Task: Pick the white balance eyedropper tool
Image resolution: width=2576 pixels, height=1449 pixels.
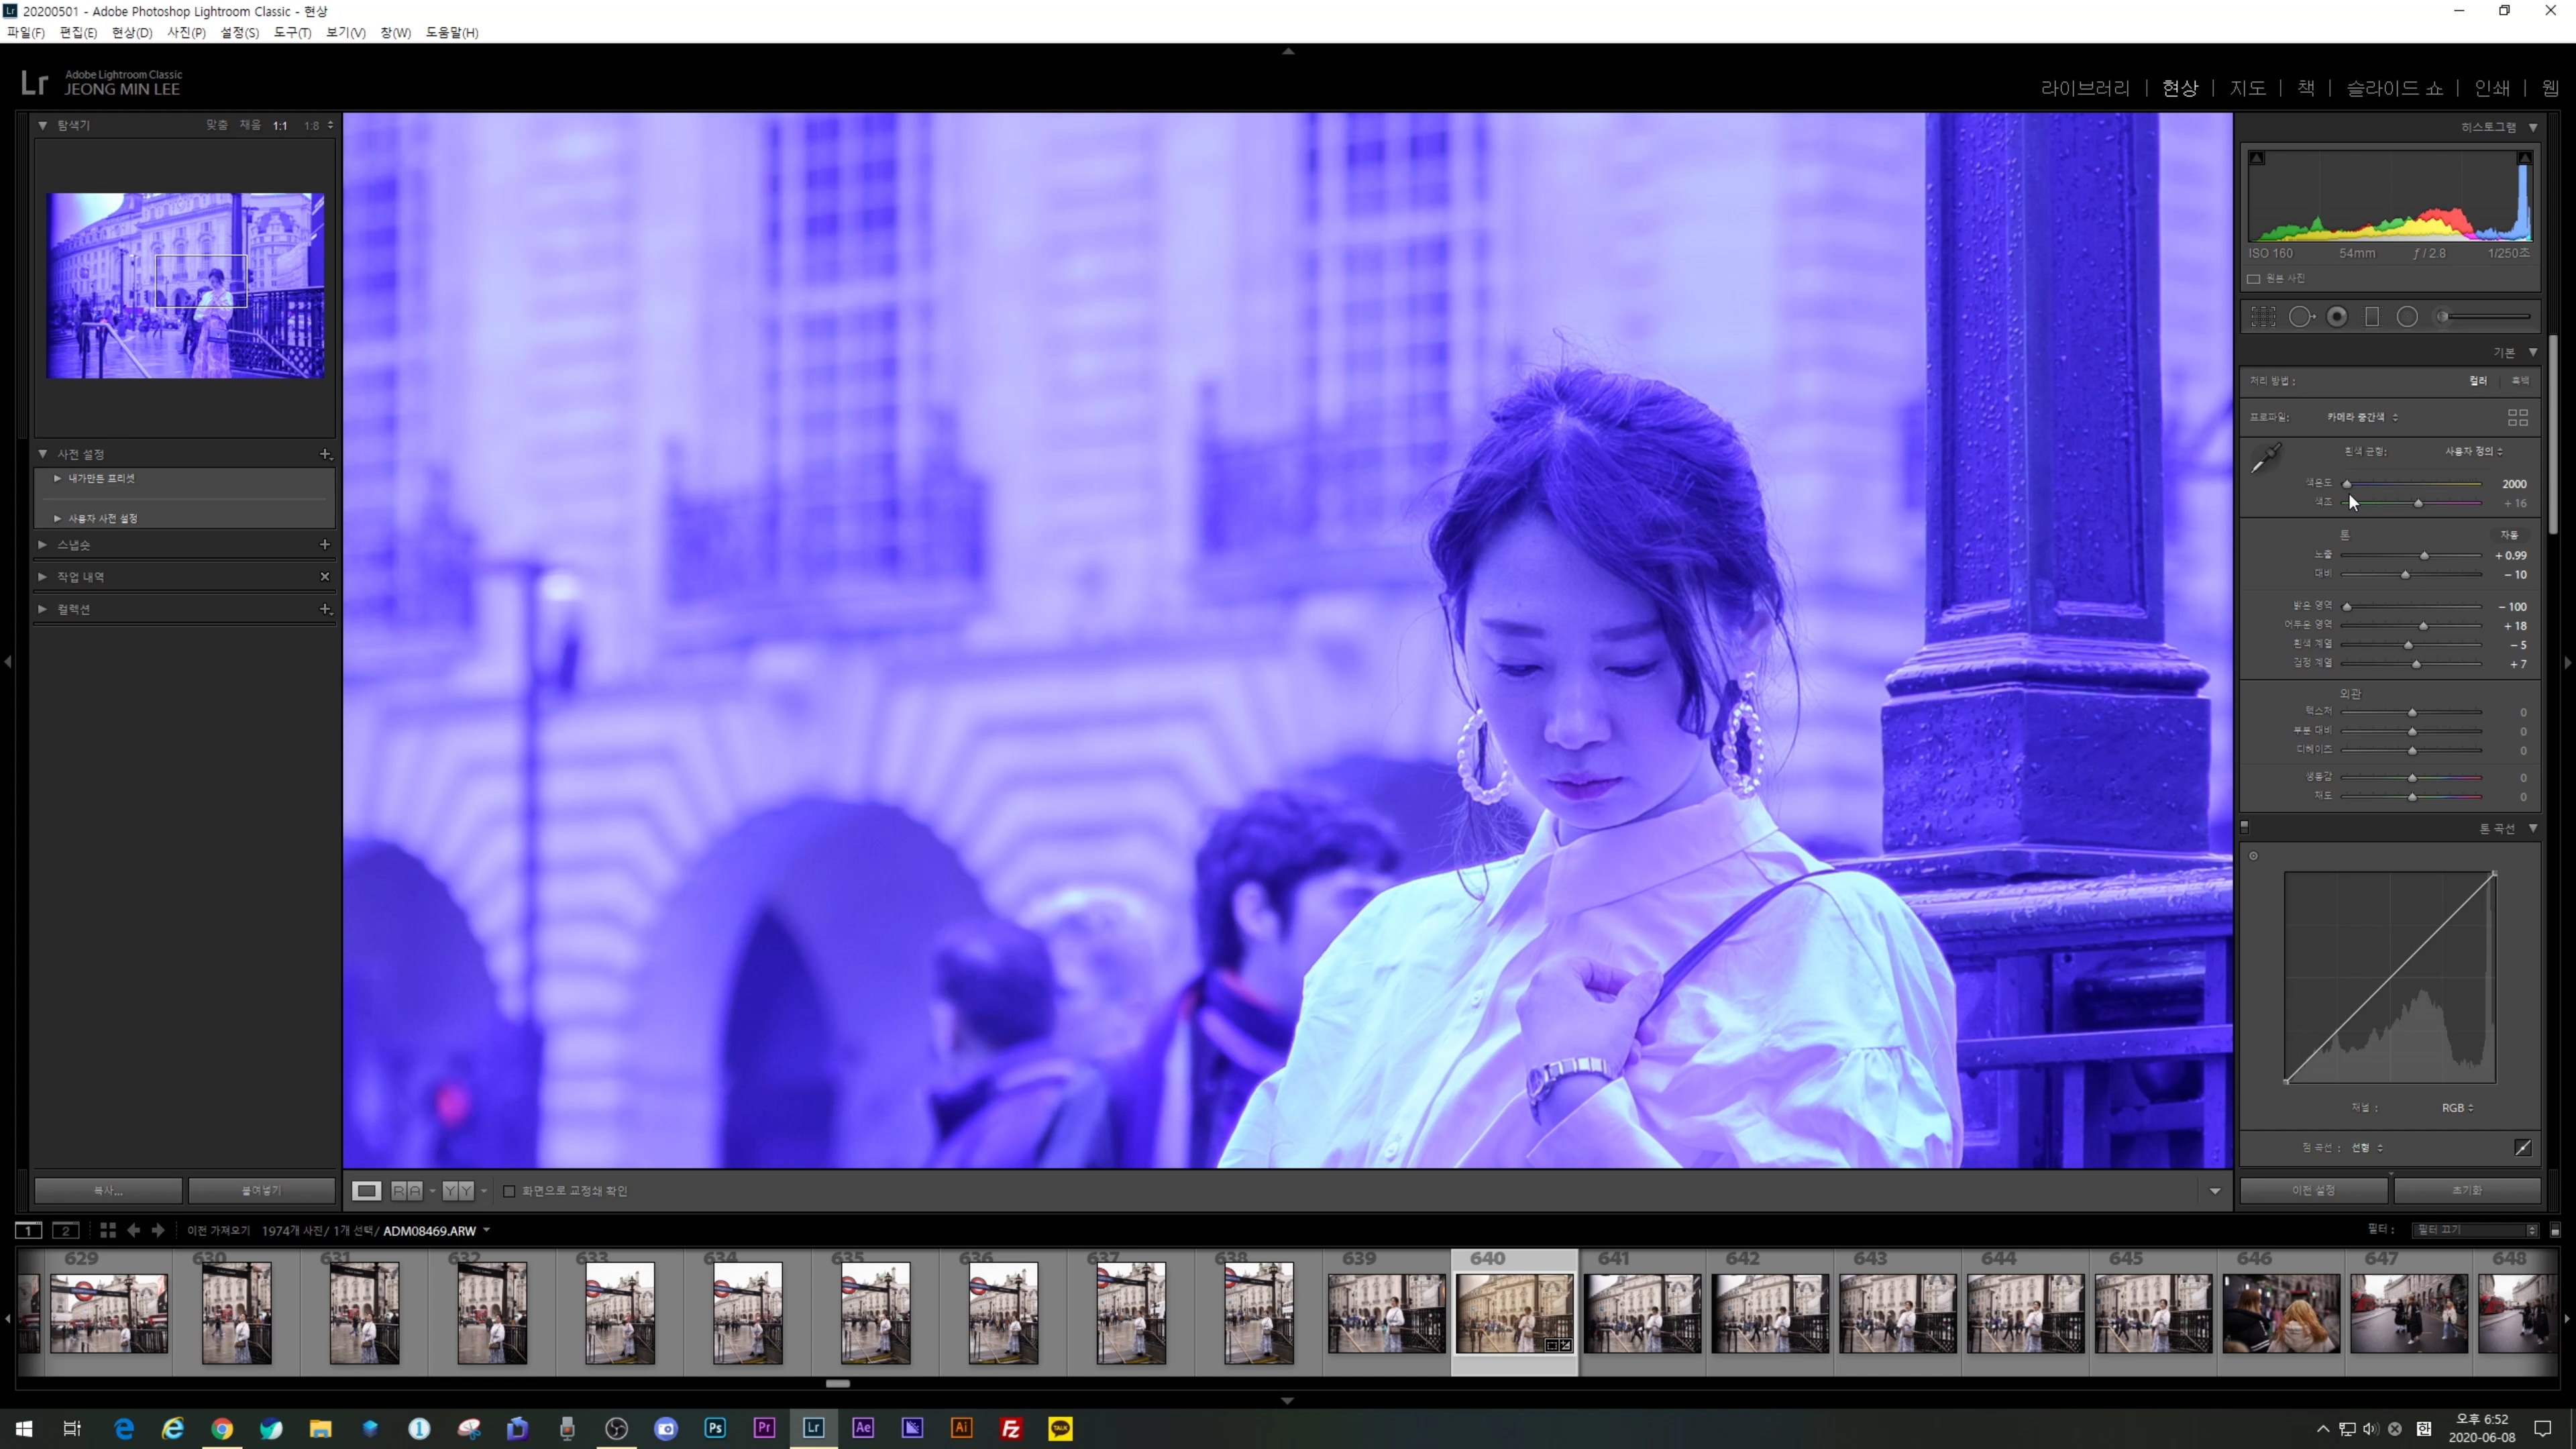Action: point(2265,458)
